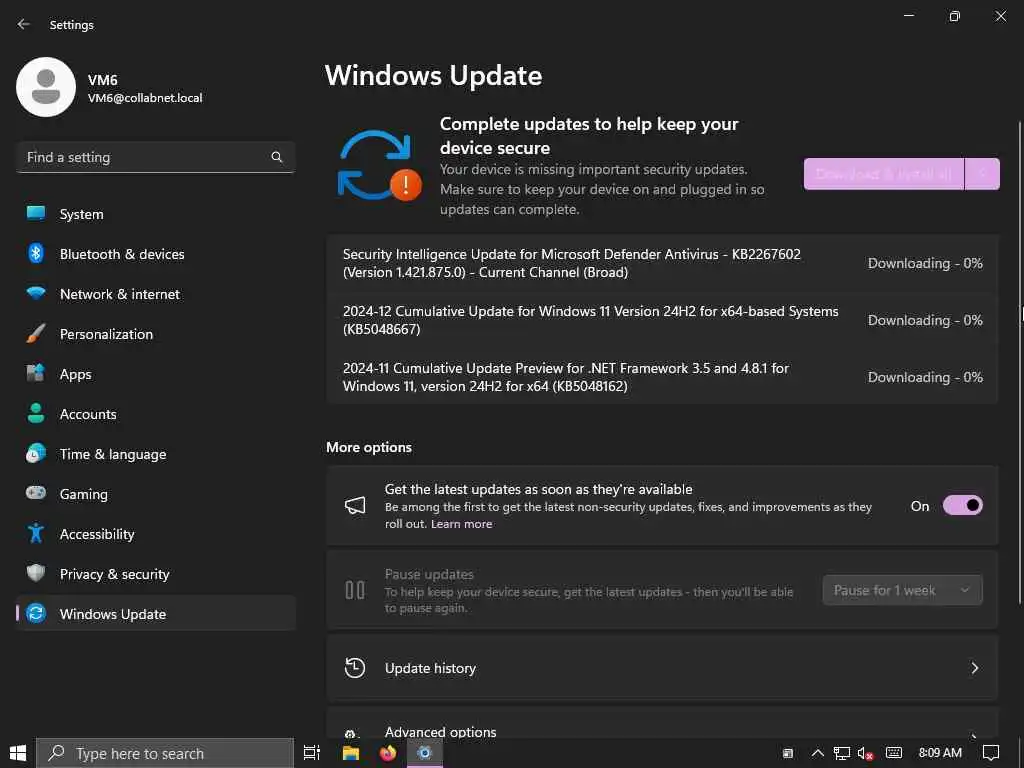1024x768 pixels.
Task: Open Bluetooth & devices settings
Action: coord(156,253)
